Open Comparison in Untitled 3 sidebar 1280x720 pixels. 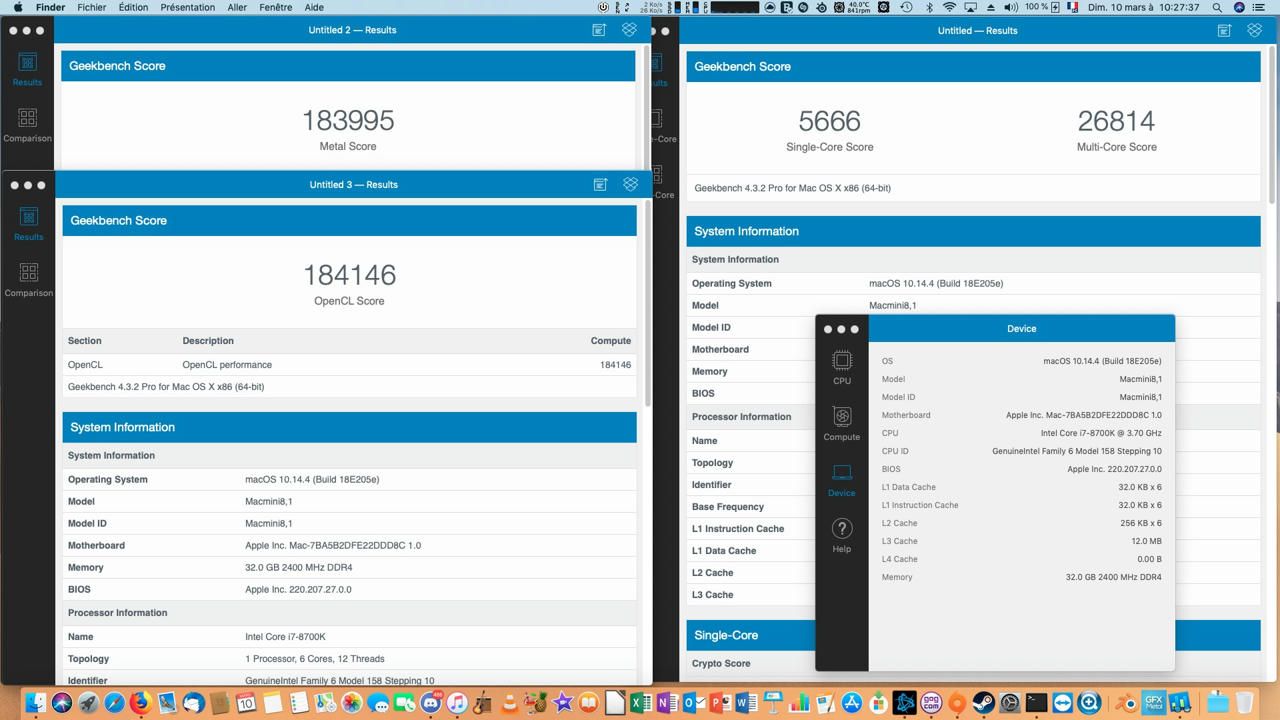[x=28, y=281]
